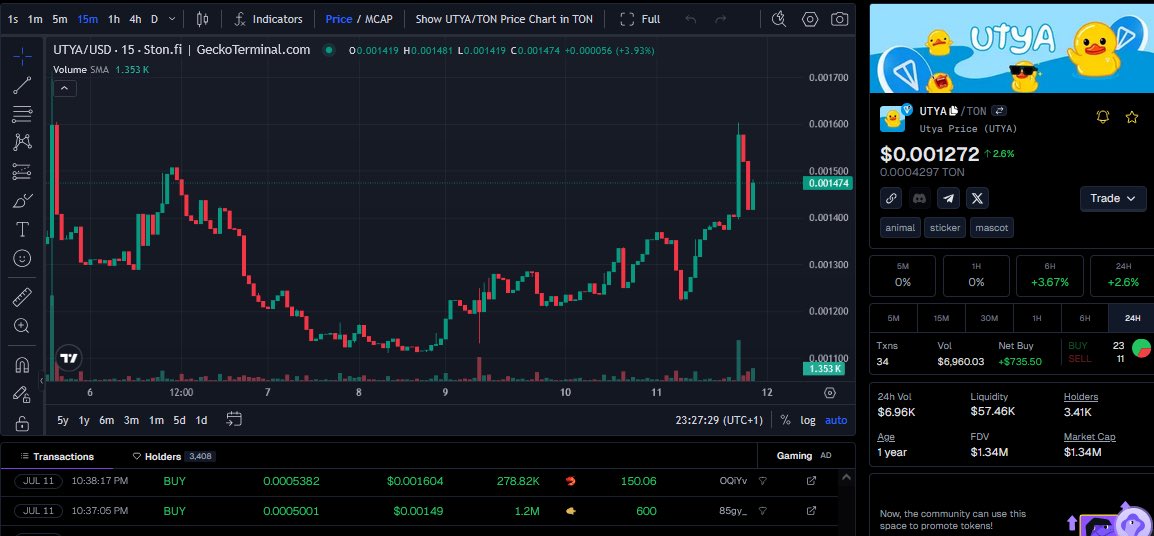Viewport: 1154px width, 536px height.
Task: Open the candlestick chart style menu
Action: pyautogui.click(x=202, y=19)
